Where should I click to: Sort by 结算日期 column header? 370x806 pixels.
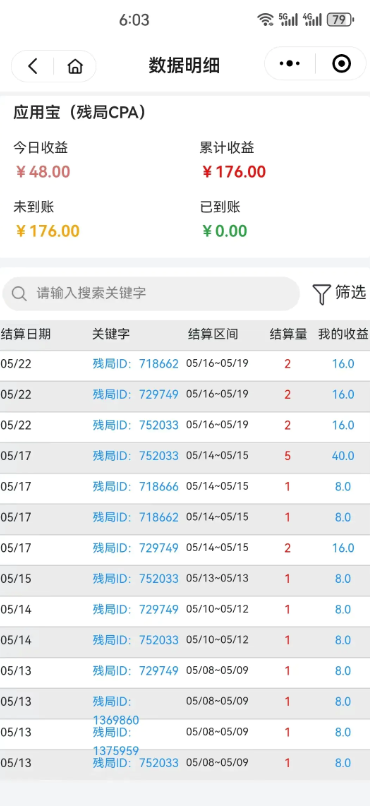click(x=26, y=334)
